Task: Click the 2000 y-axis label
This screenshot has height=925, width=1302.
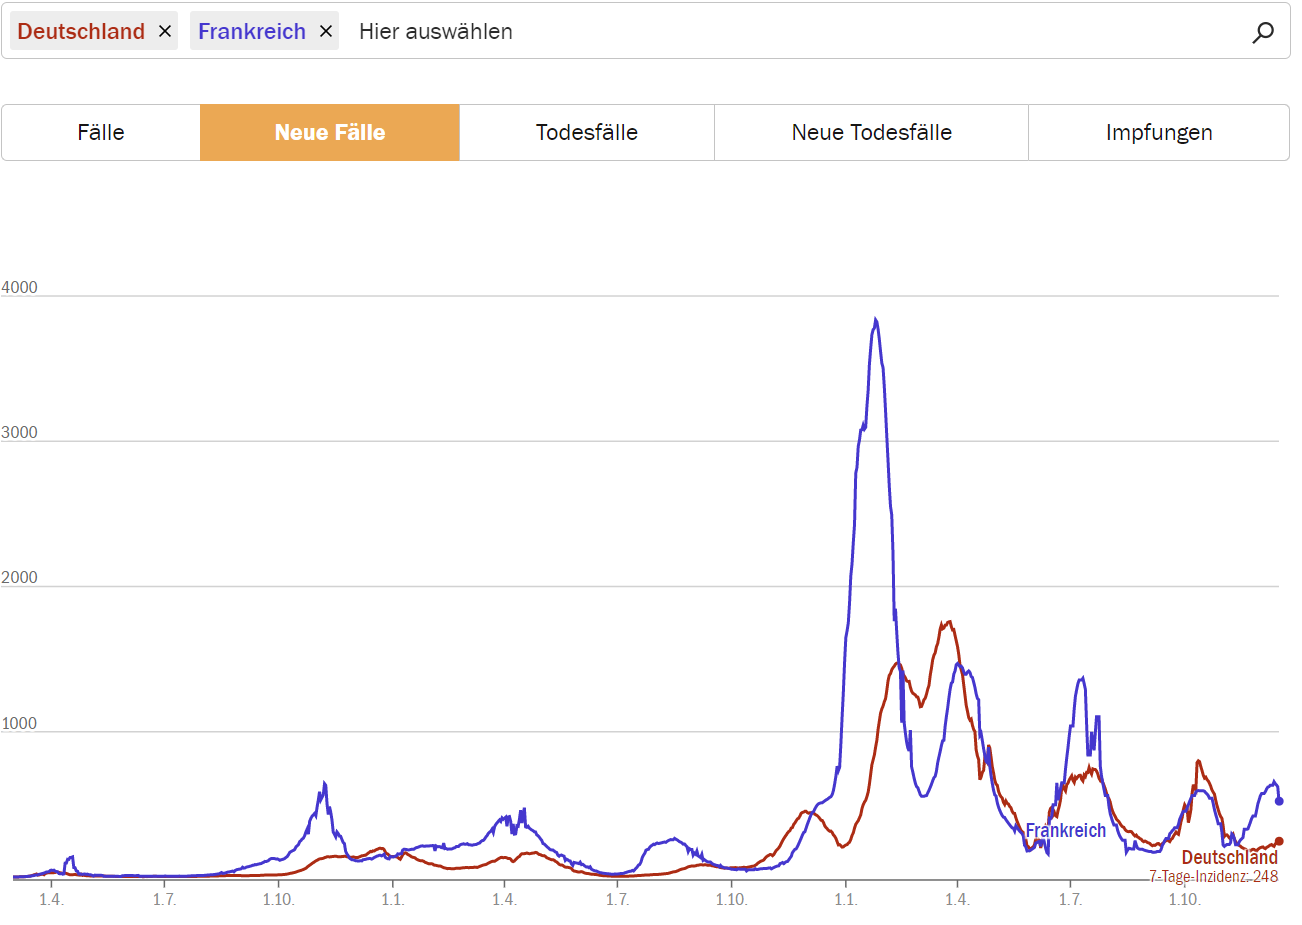Action: [19, 578]
